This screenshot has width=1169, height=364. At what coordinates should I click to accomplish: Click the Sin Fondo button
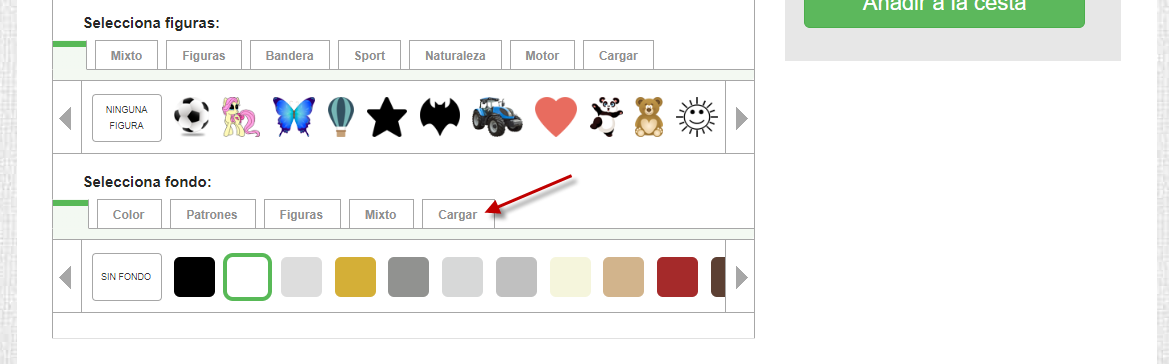(x=127, y=277)
